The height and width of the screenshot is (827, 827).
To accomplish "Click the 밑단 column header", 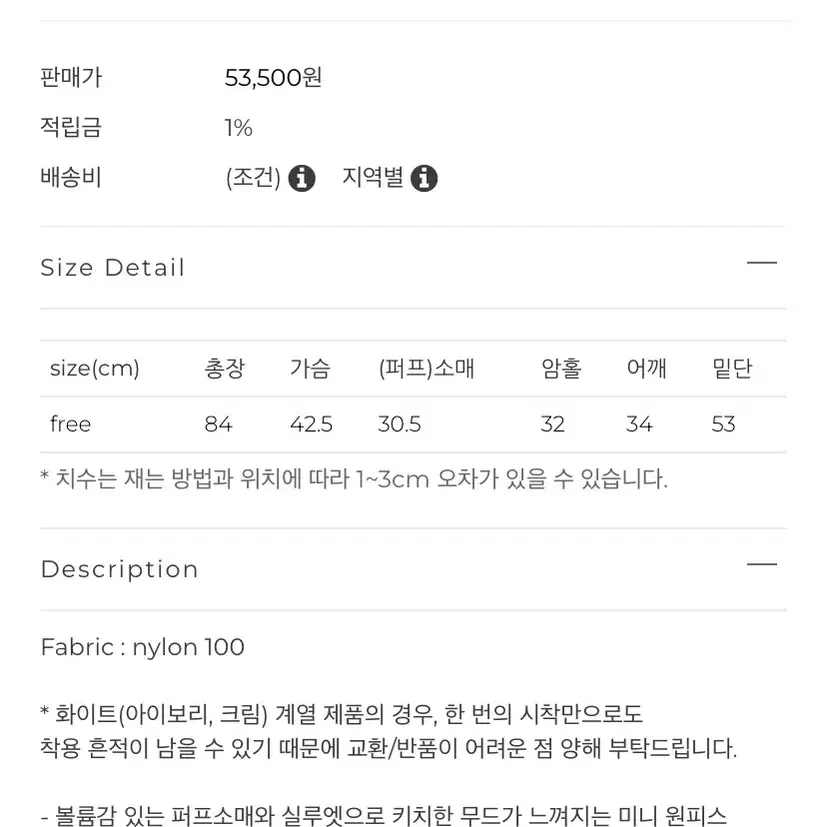I will [732, 368].
